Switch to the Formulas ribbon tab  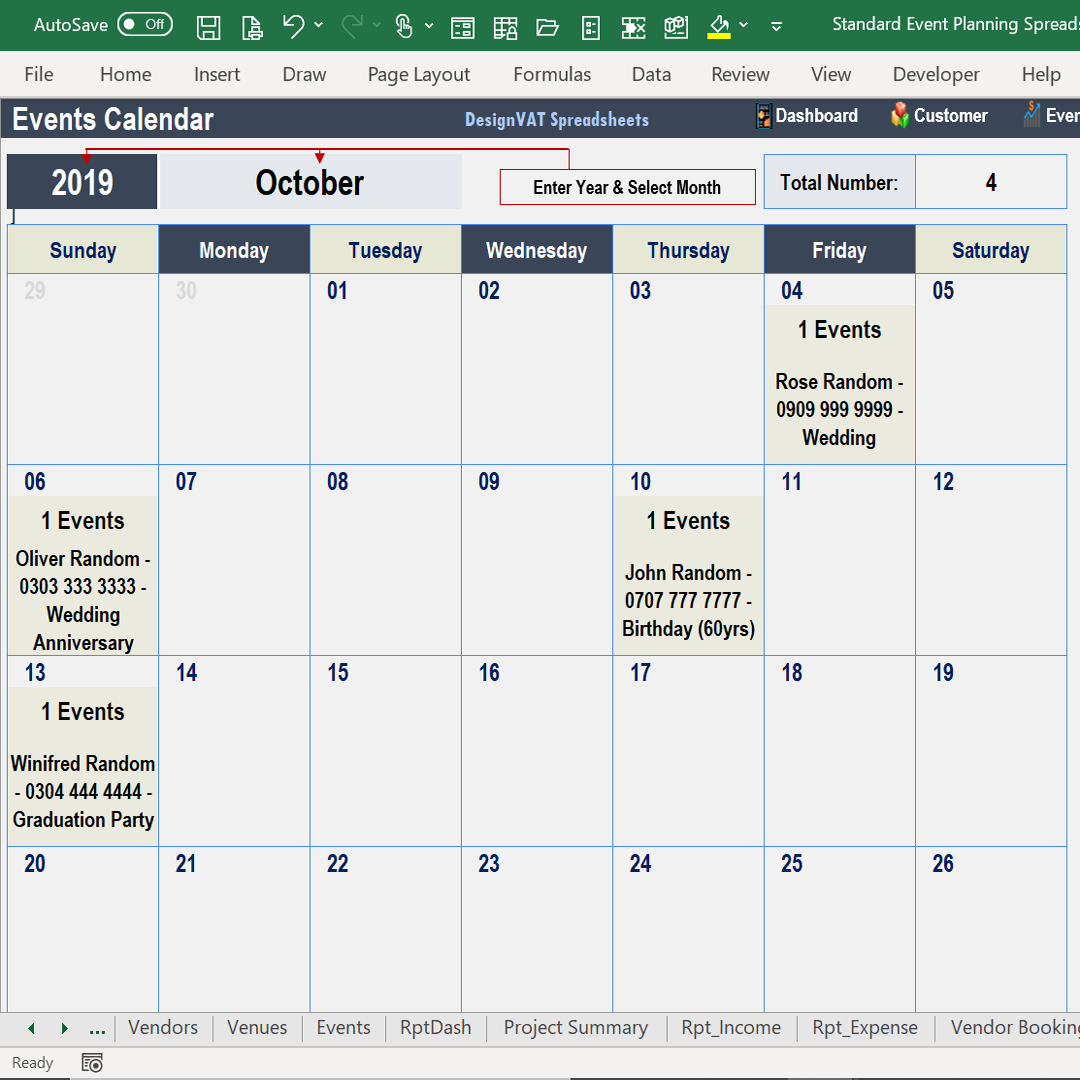[552, 74]
